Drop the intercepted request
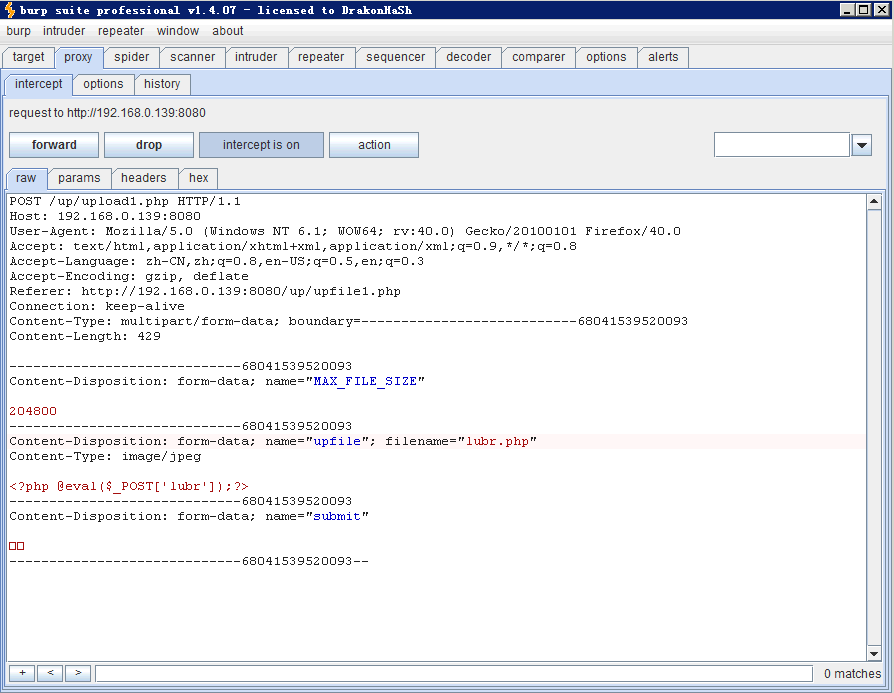The height and width of the screenshot is (693, 894). click(149, 145)
